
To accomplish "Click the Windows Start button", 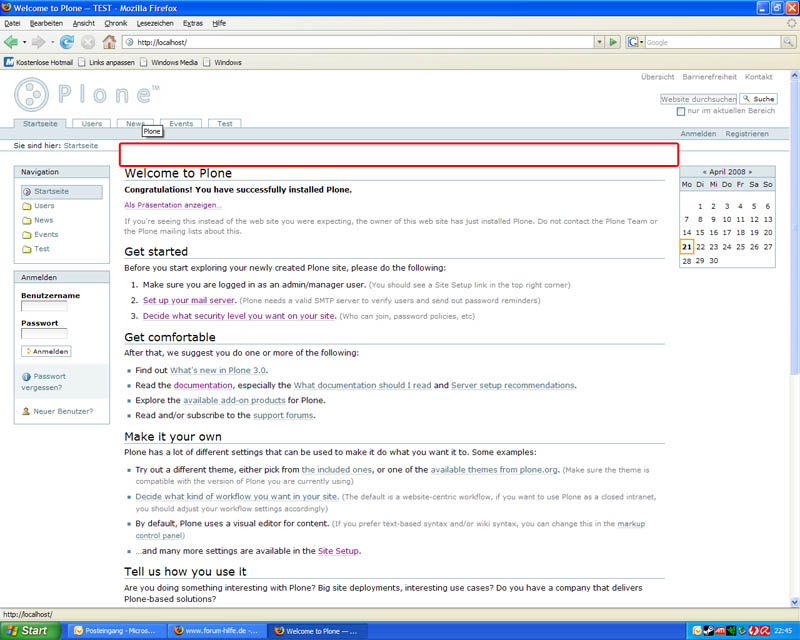I will coord(28,630).
